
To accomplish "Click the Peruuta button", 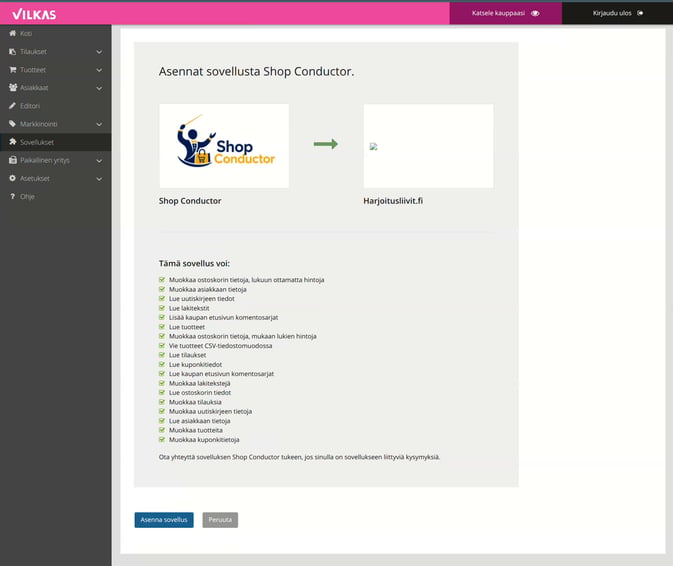I will tap(220, 520).
